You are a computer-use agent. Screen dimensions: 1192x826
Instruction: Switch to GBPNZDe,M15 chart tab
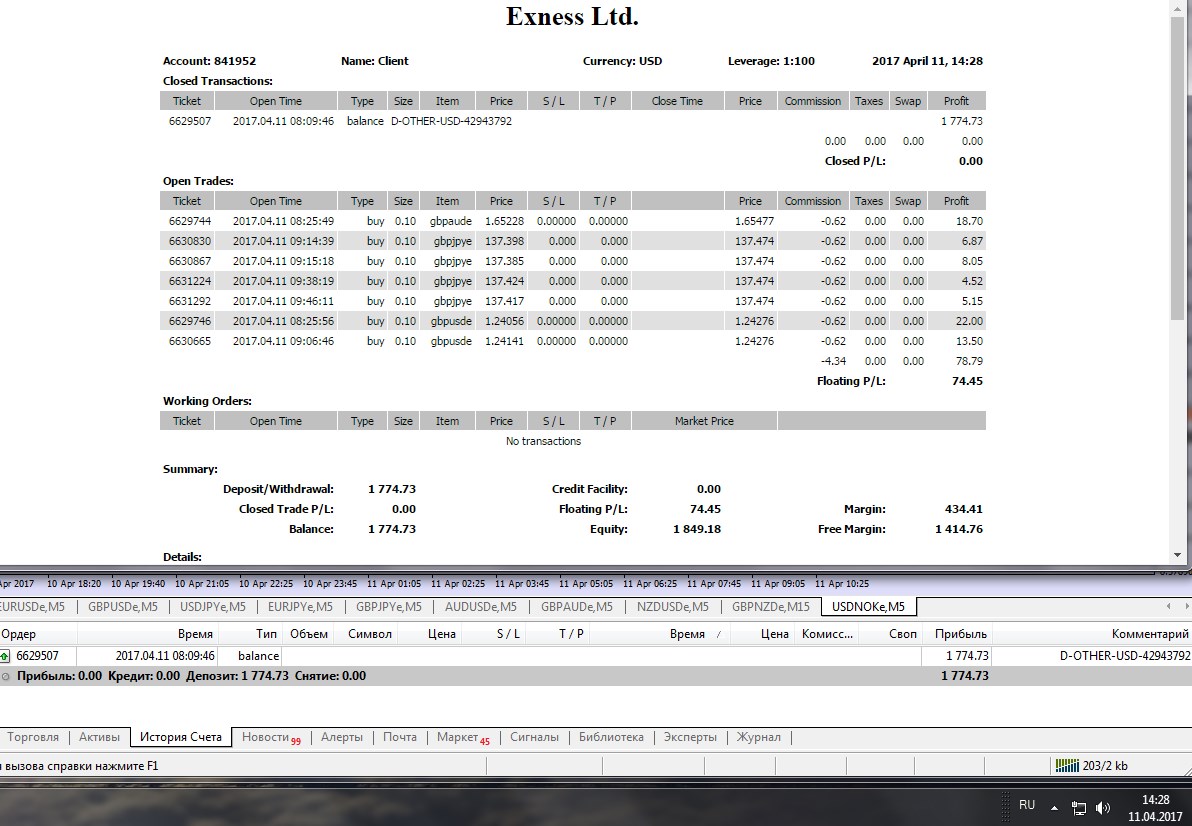click(770, 606)
